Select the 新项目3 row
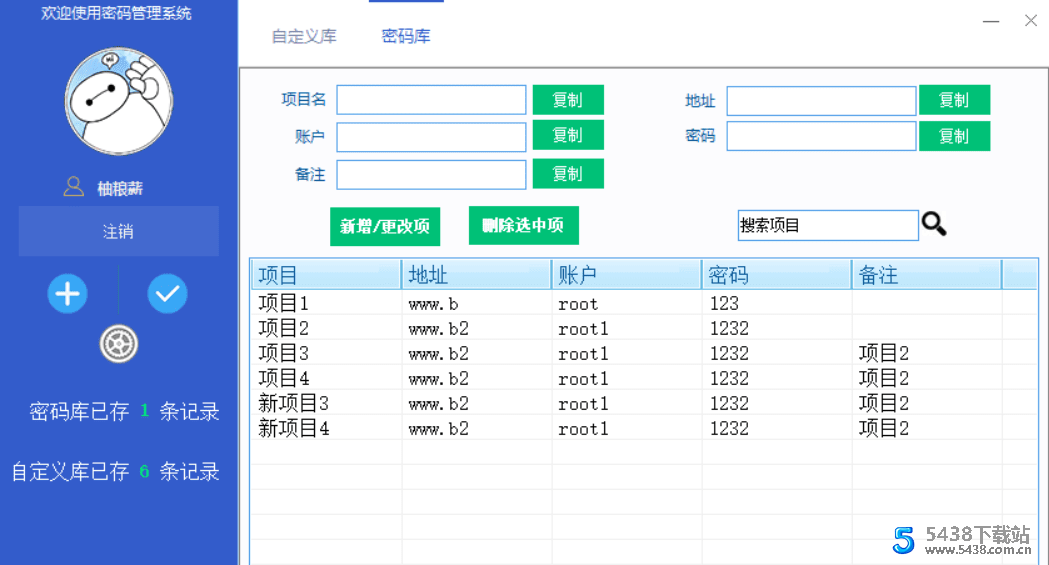This screenshot has width=1049, height=565. [644, 404]
